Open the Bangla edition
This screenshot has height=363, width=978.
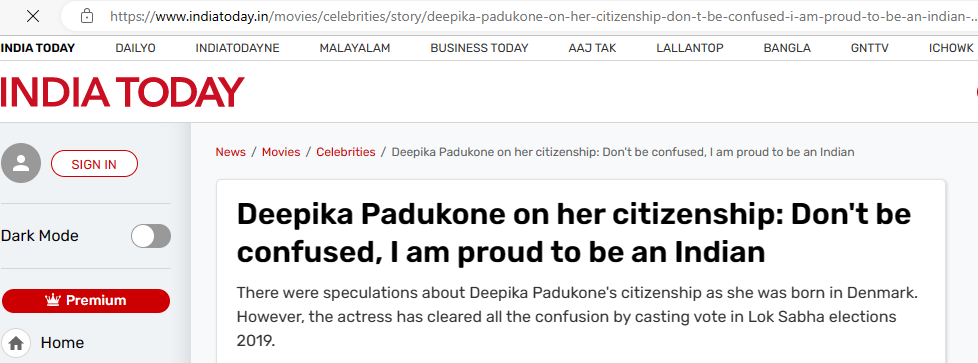coord(787,48)
